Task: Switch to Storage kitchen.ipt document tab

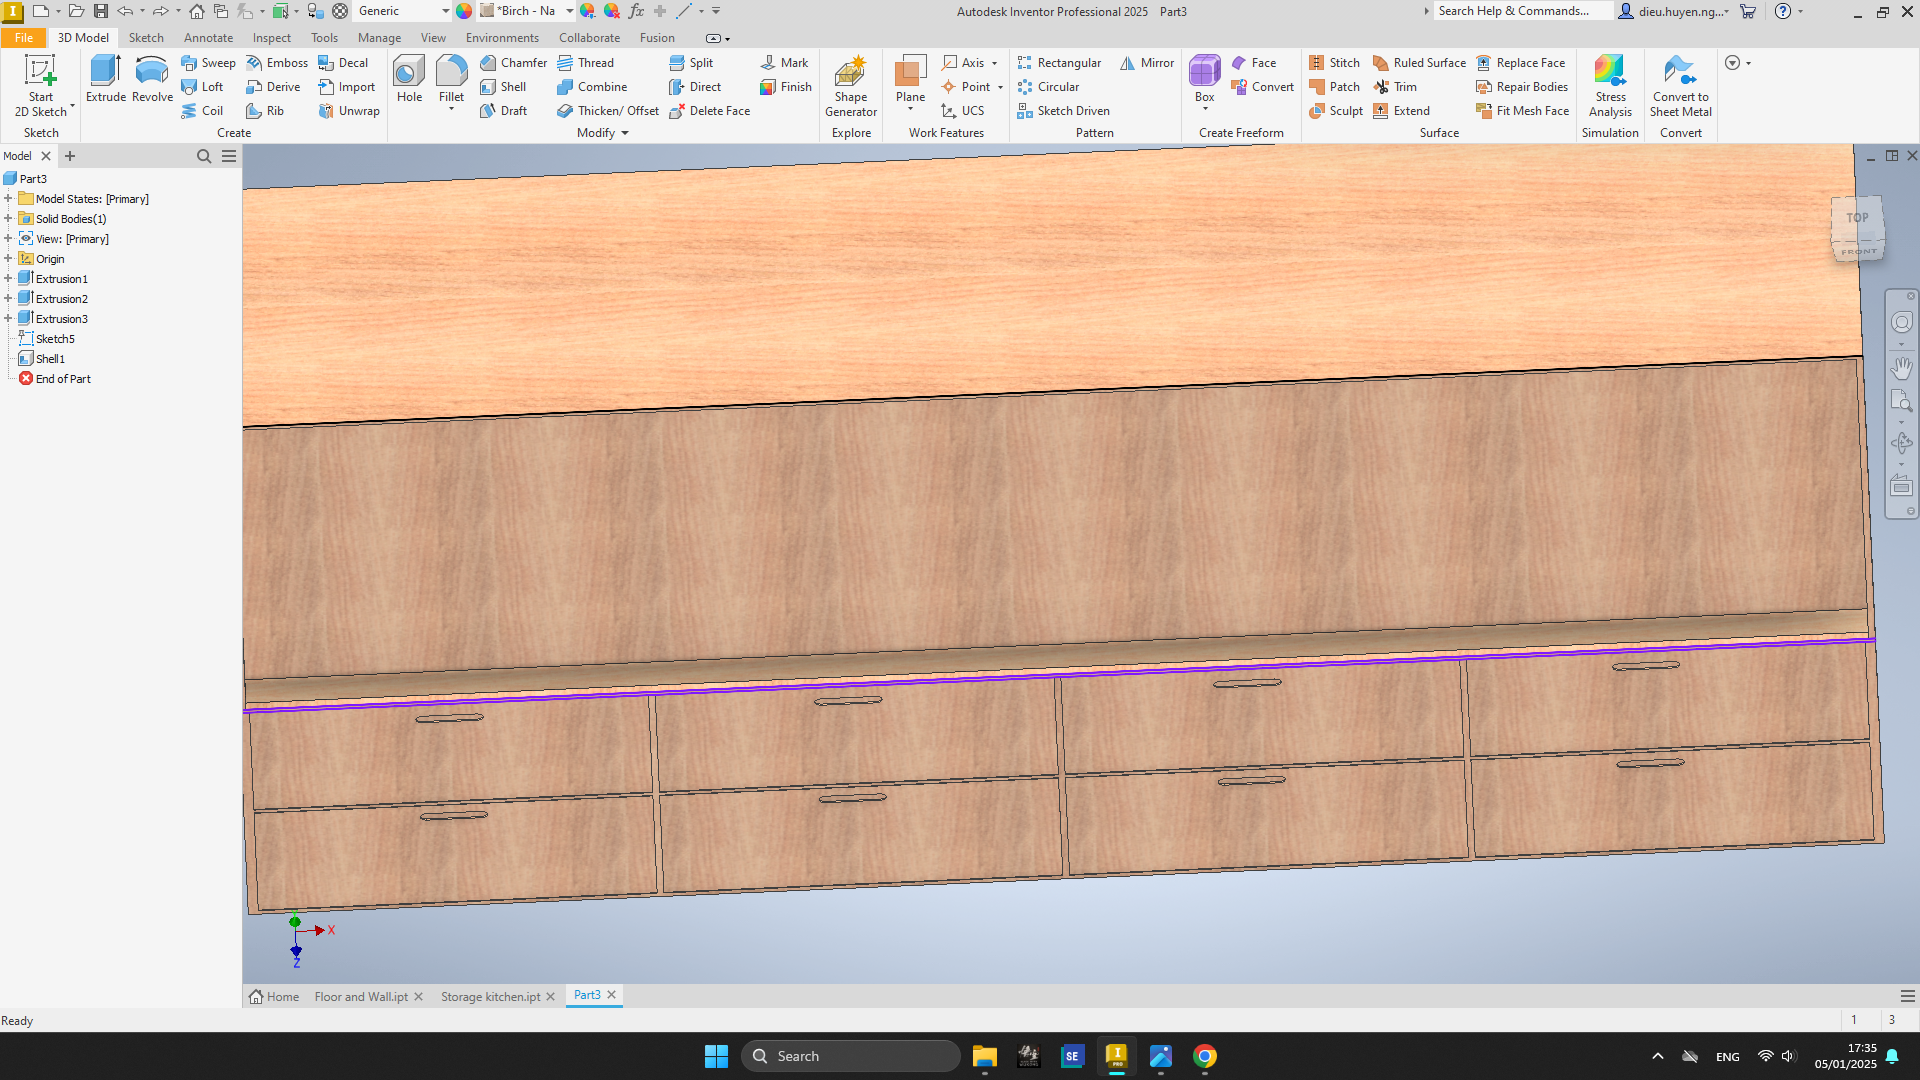Action: pyautogui.click(x=490, y=997)
